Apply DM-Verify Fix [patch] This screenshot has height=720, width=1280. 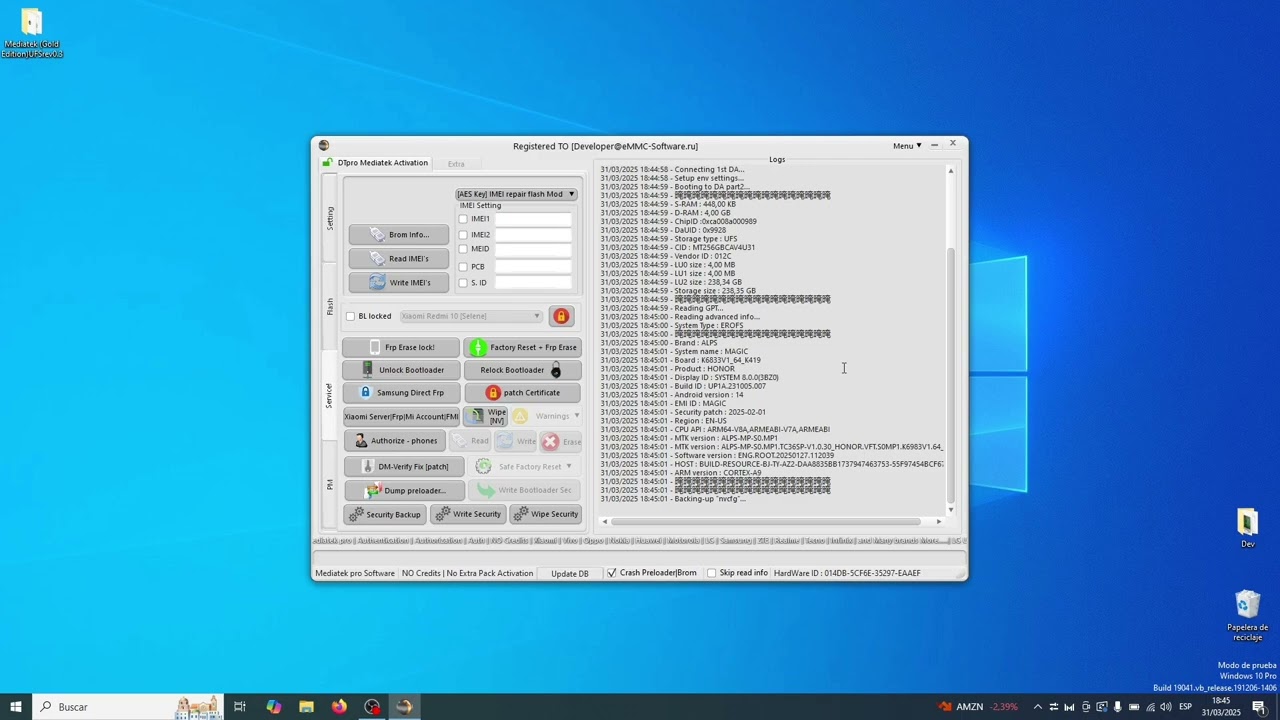(404, 466)
